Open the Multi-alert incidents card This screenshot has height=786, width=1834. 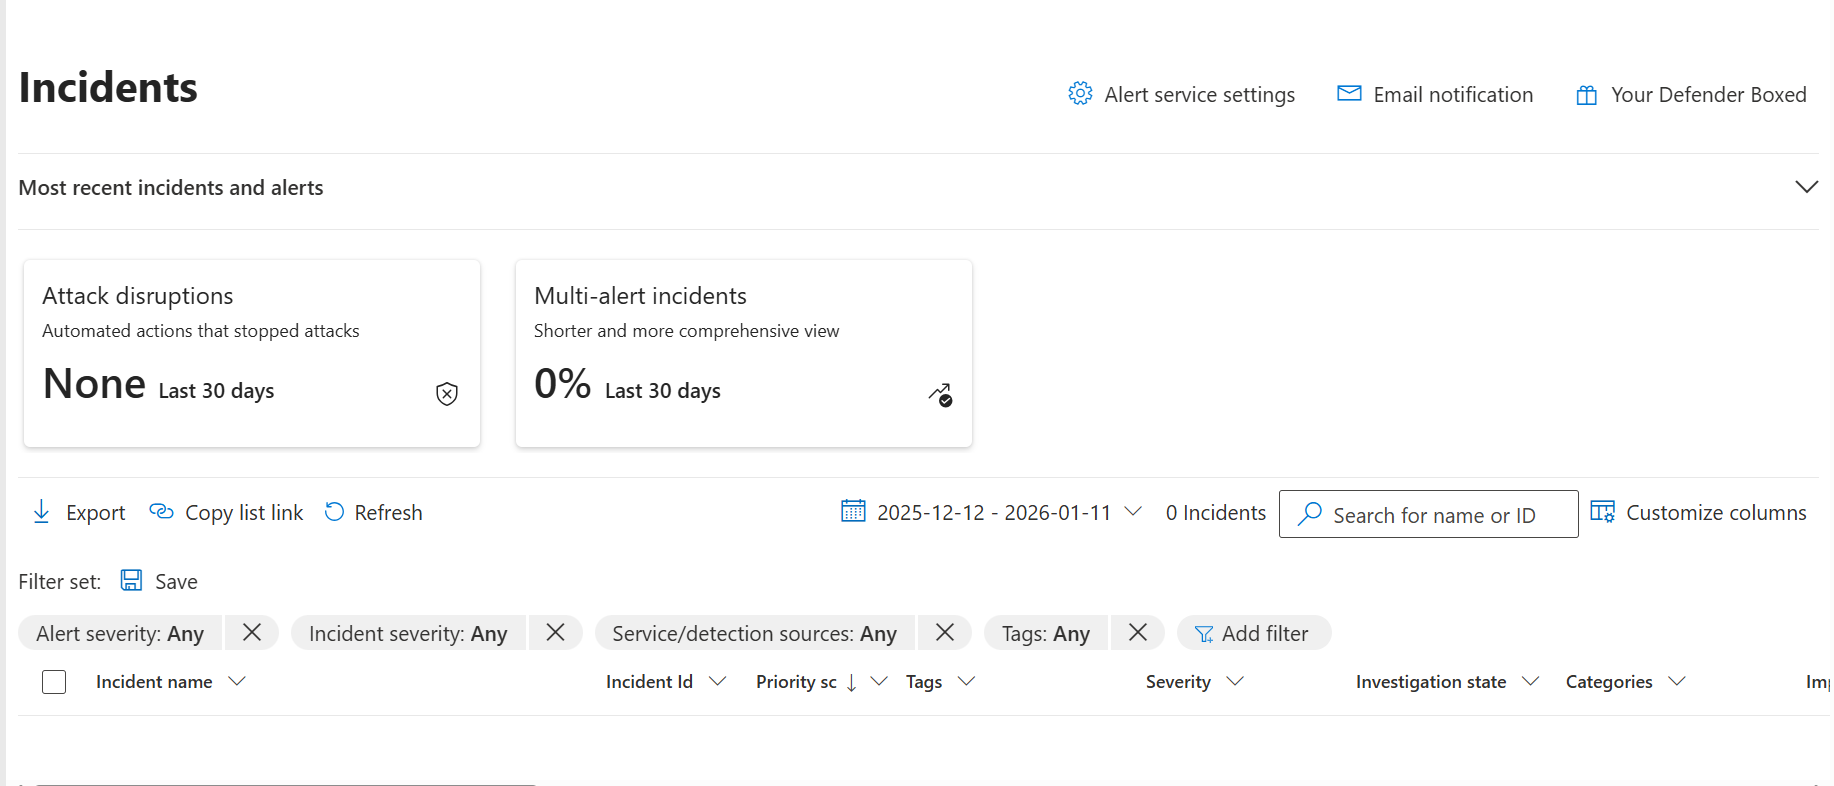tap(744, 353)
